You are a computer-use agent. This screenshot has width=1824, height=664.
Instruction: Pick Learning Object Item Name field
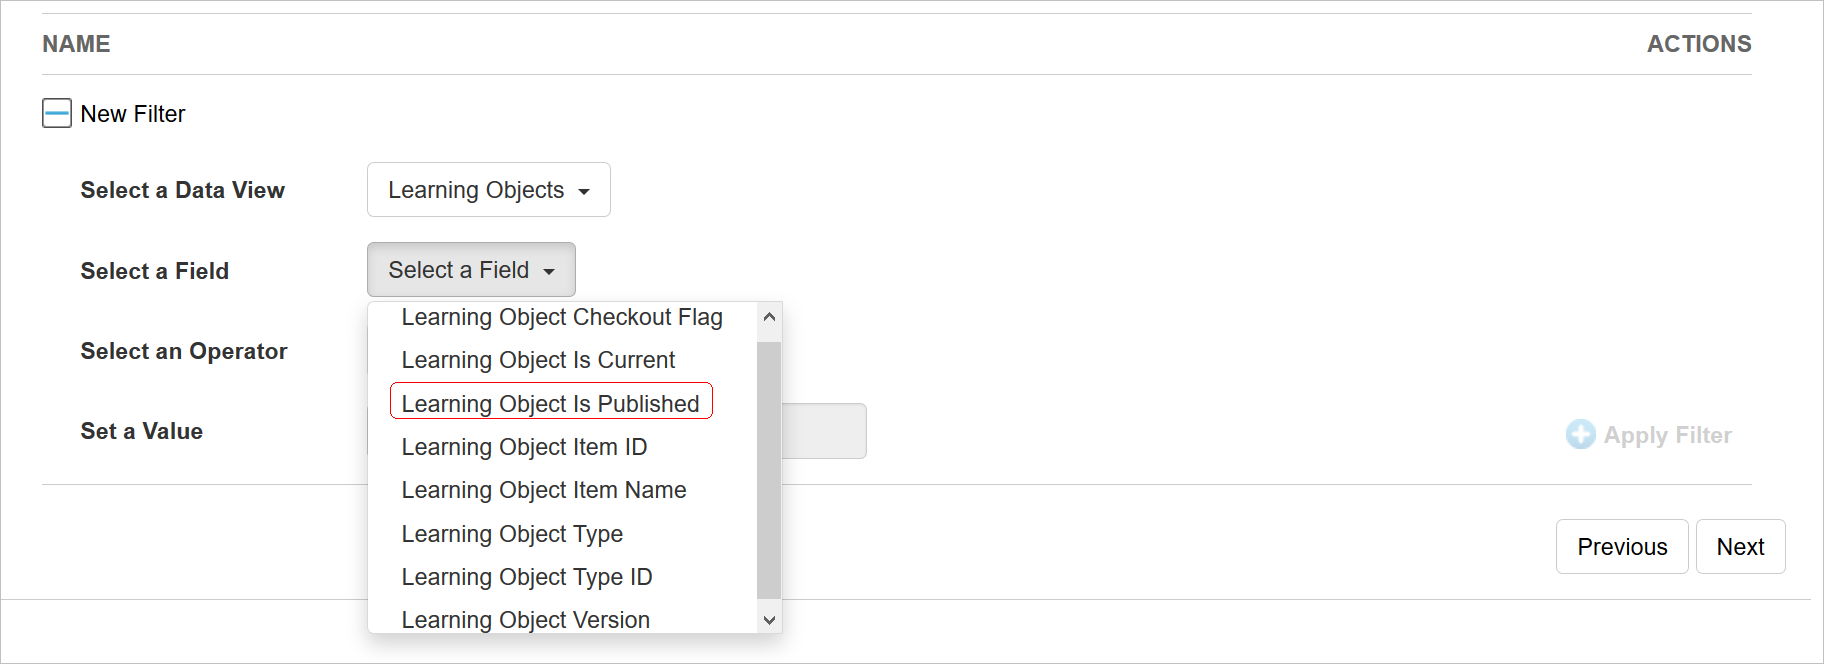coord(543,490)
